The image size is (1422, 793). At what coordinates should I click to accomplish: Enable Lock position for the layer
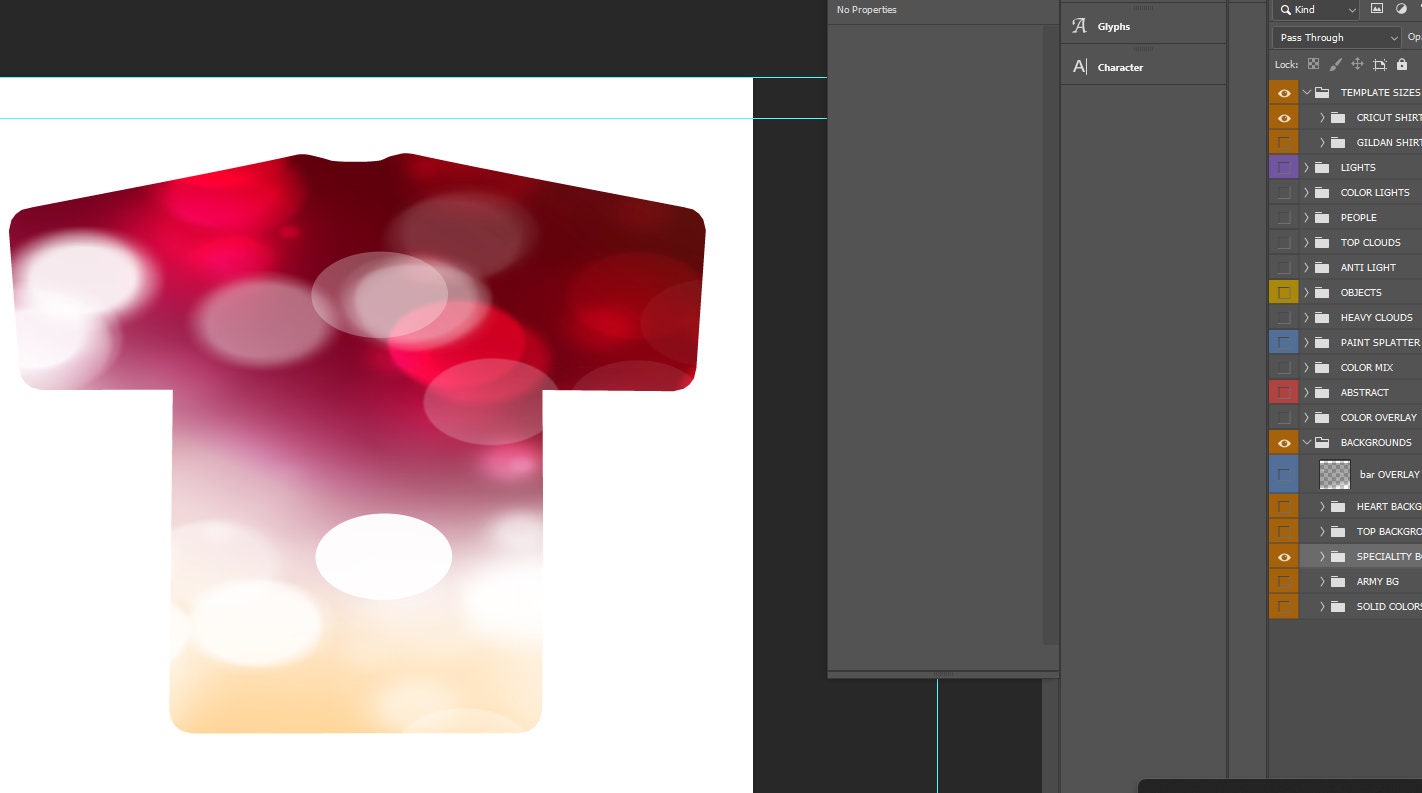pyautogui.click(x=1357, y=63)
